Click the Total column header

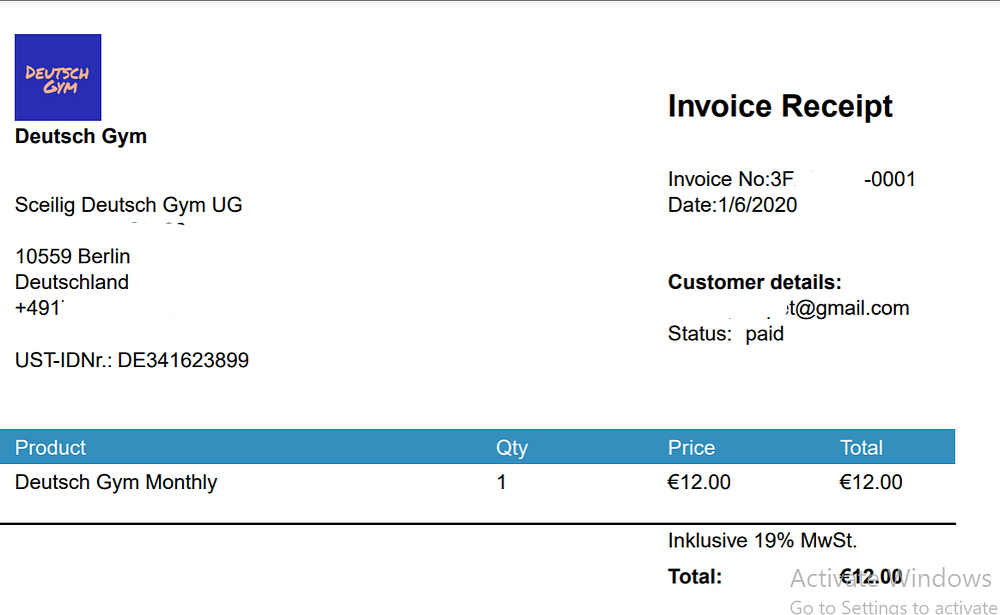(x=861, y=448)
